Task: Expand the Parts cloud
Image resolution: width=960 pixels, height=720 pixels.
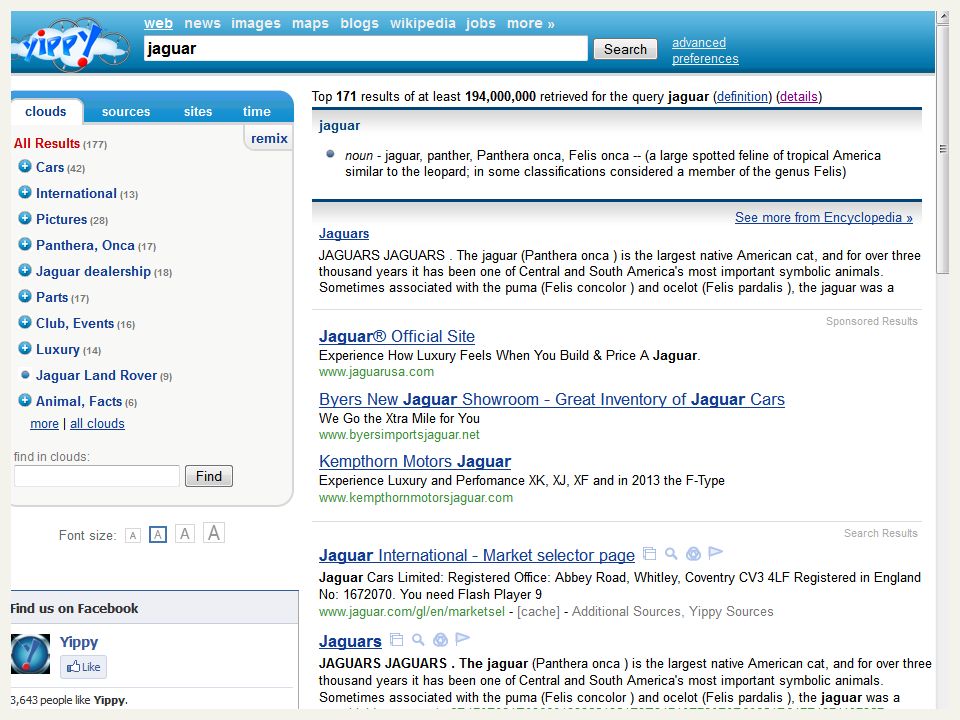Action: (25, 296)
